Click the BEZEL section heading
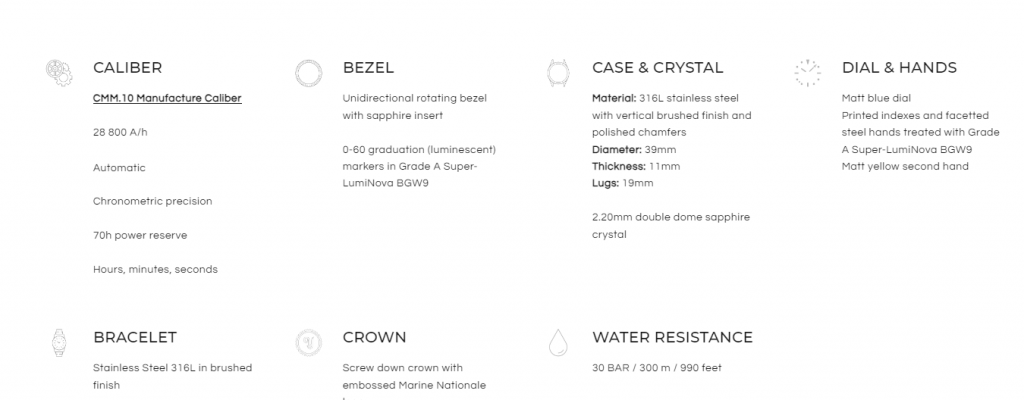The image size is (1024, 400). tap(368, 68)
